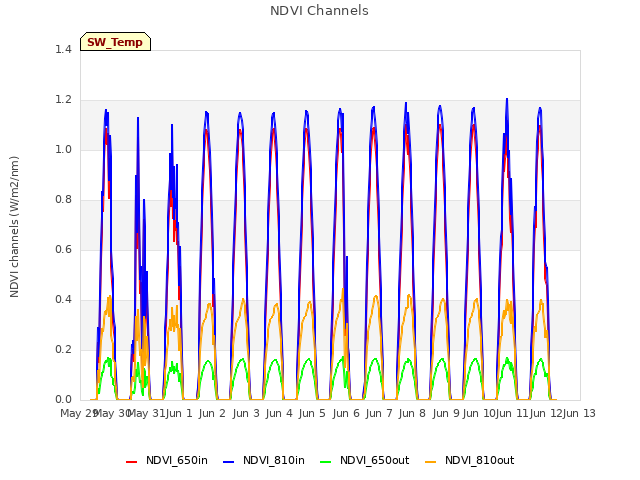Viewport: 640px width, 480px height.
Task: Click the SW_Temp label tab
Action: (x=116, y=42)
